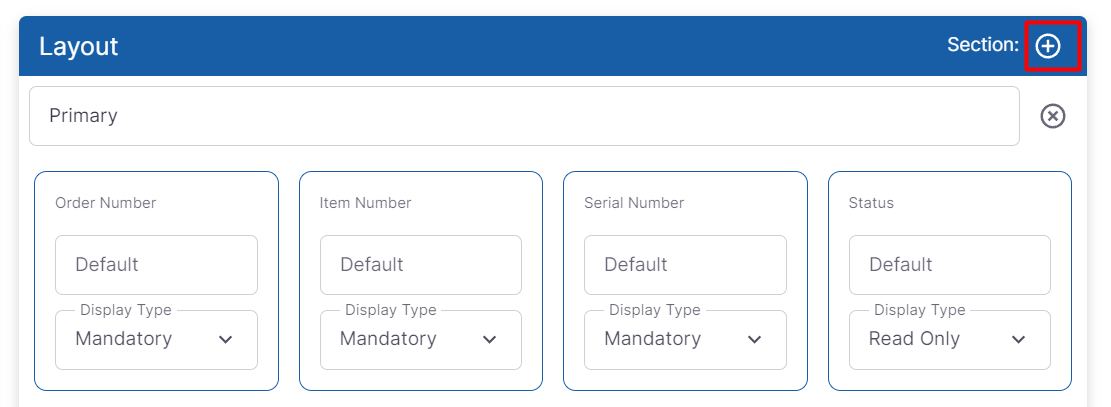This screenshot has height=407, width=1111.
Task: Open Serial Number Display Type dropdown
Action: (685, 340)
